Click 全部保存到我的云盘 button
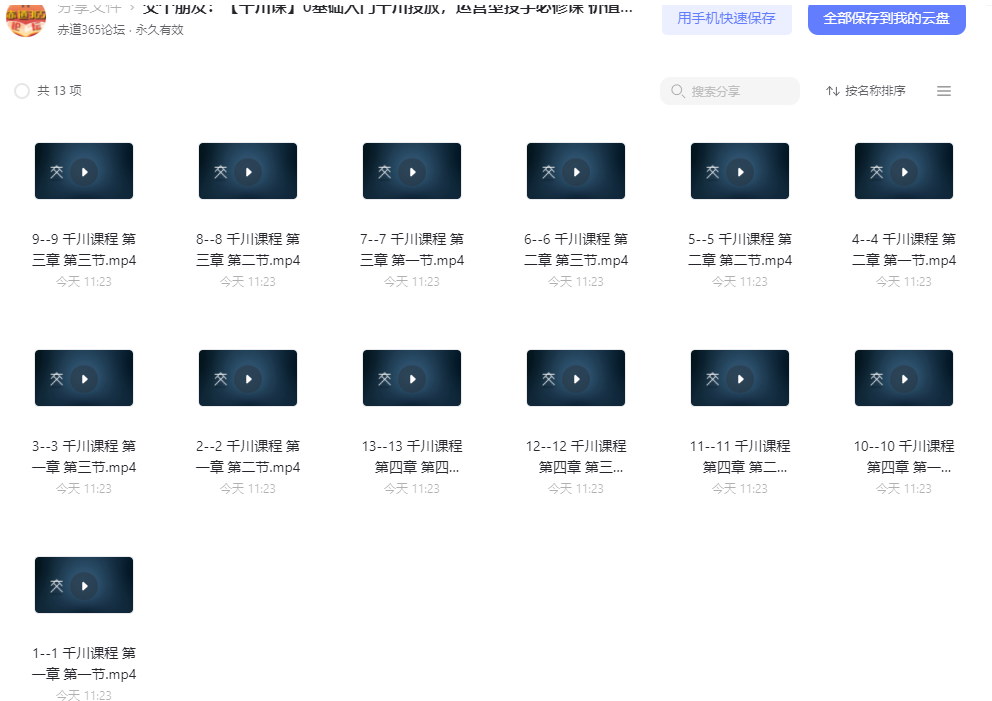 tap(886, 18)
